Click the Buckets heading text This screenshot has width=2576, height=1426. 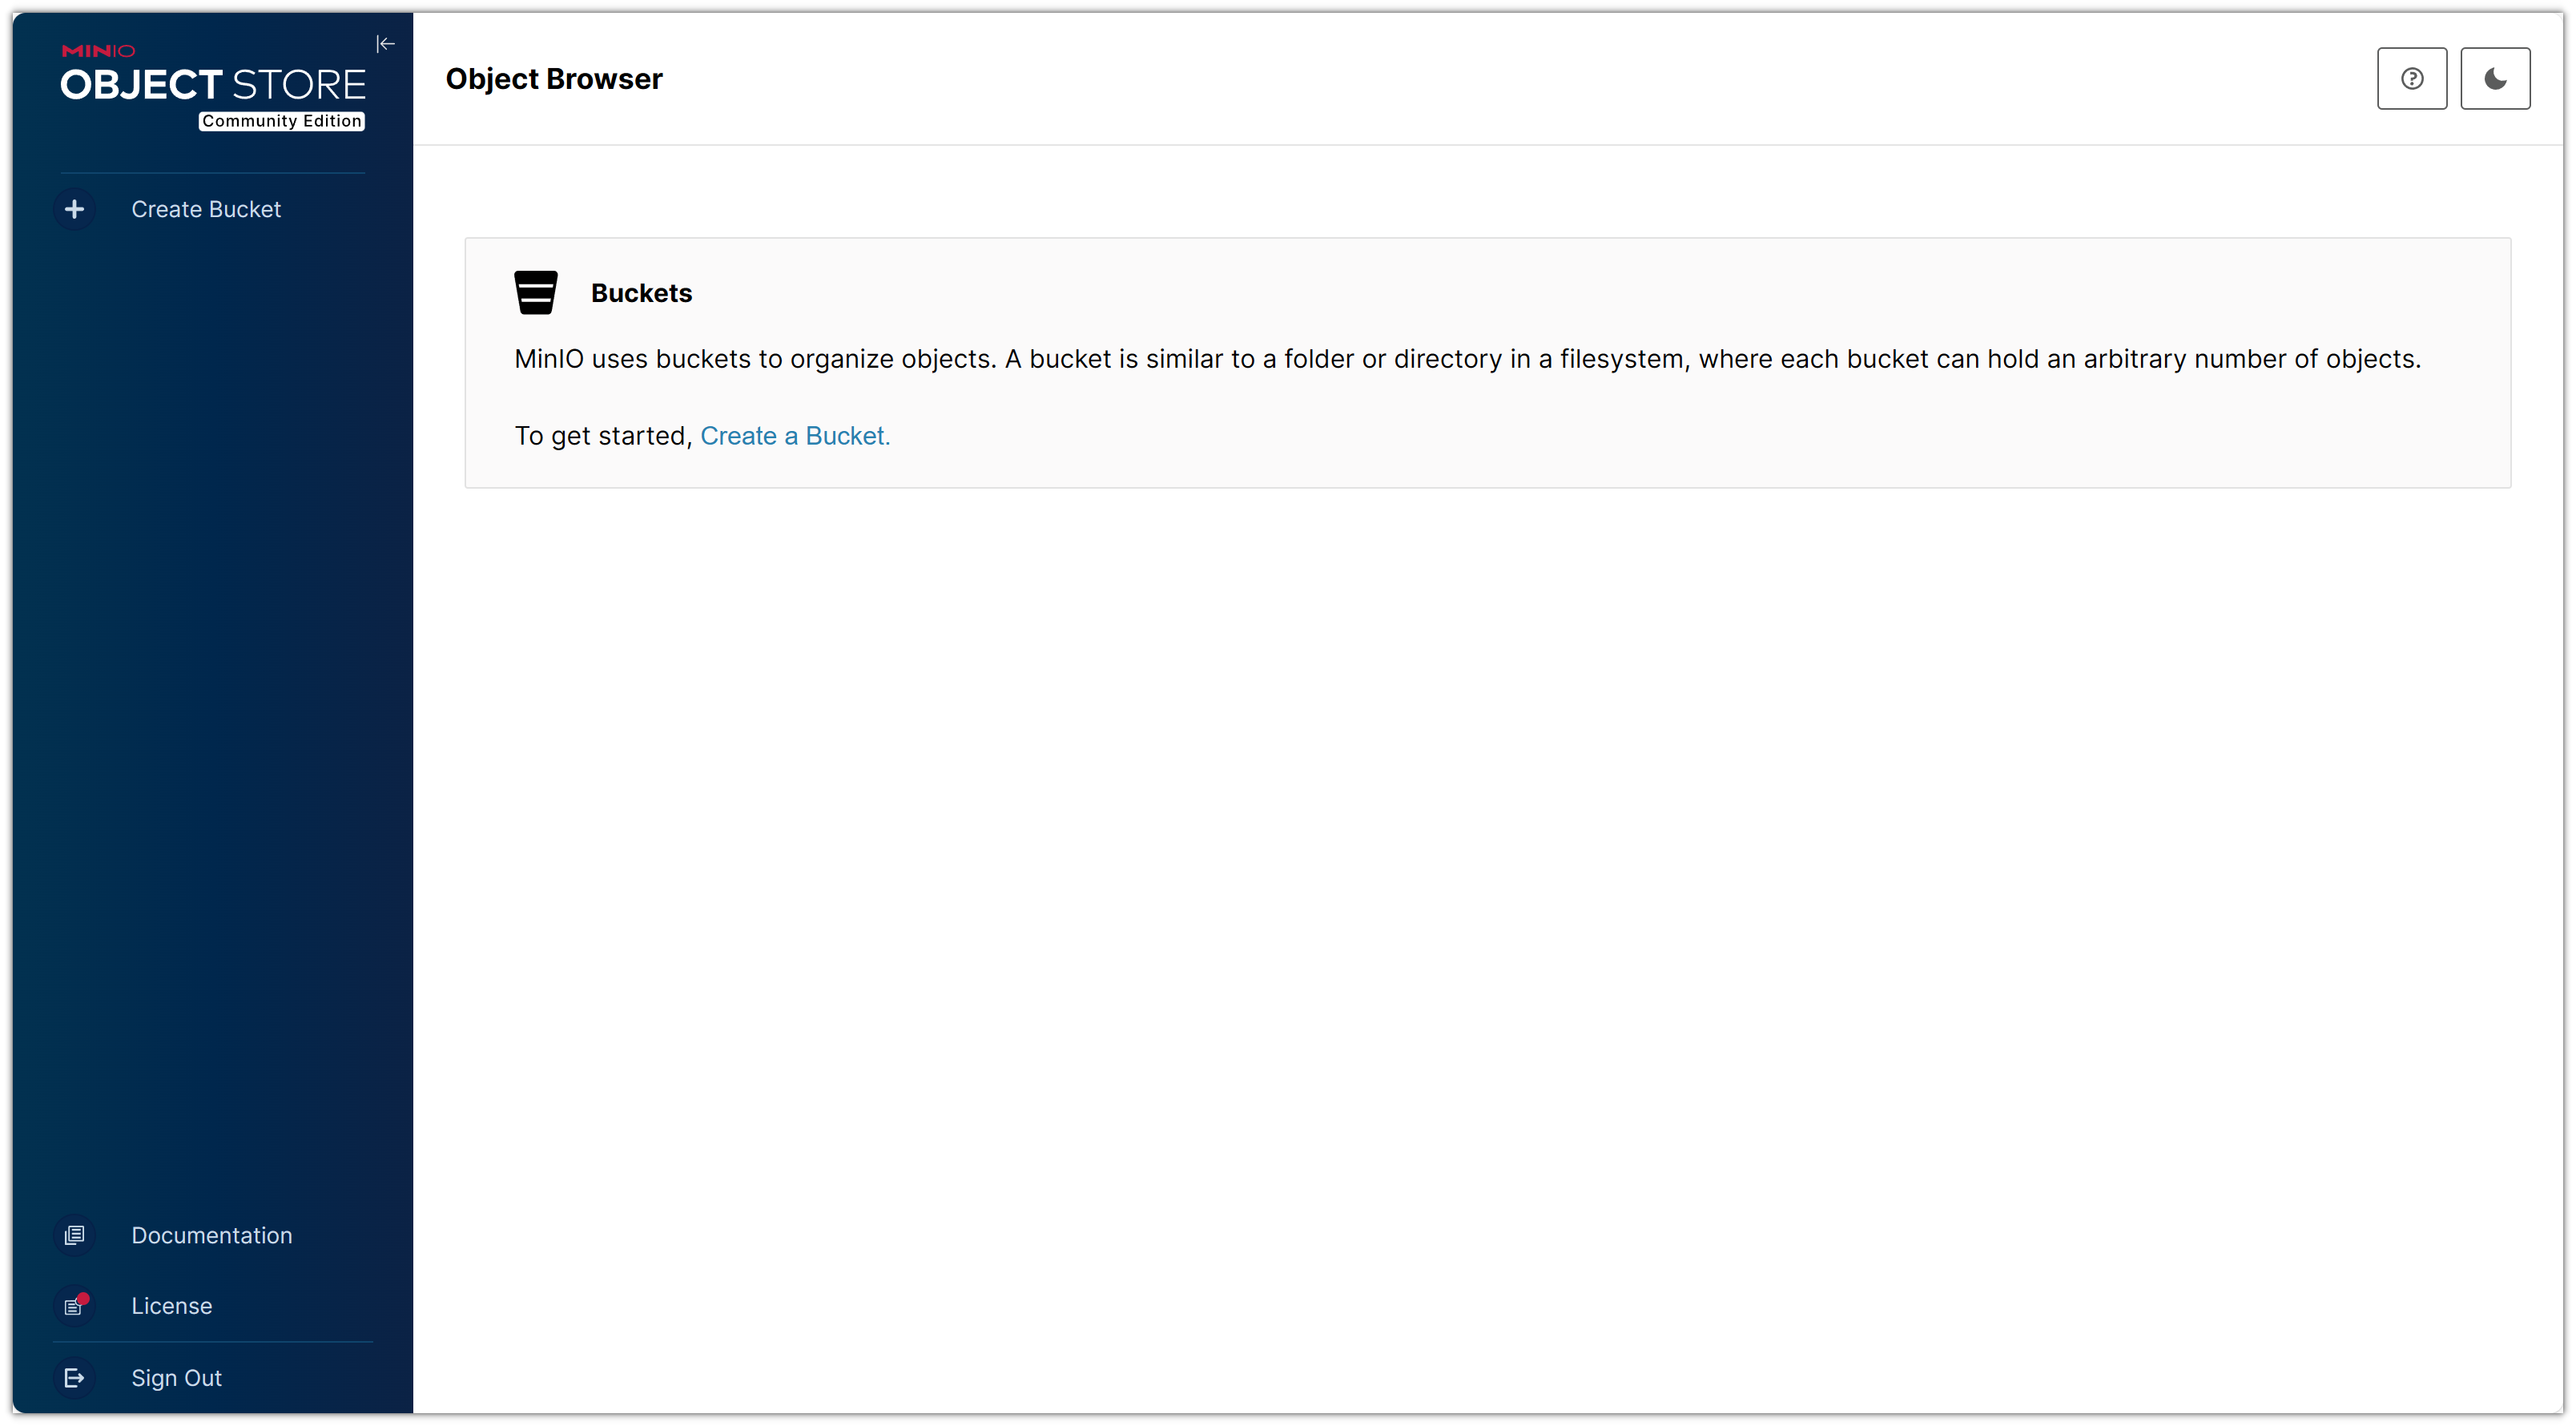coord(641,293)
